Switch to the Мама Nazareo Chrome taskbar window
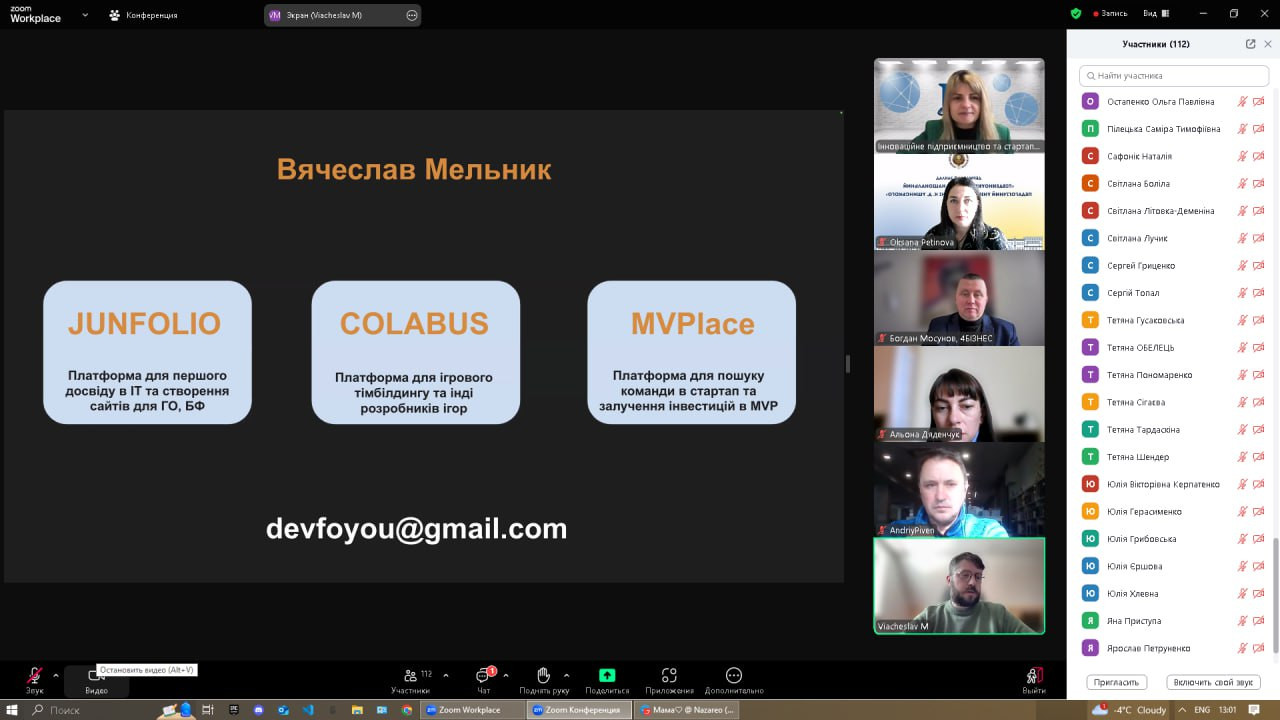The height and width of the screenshot is (720, 1280). [x=686, y=710]
